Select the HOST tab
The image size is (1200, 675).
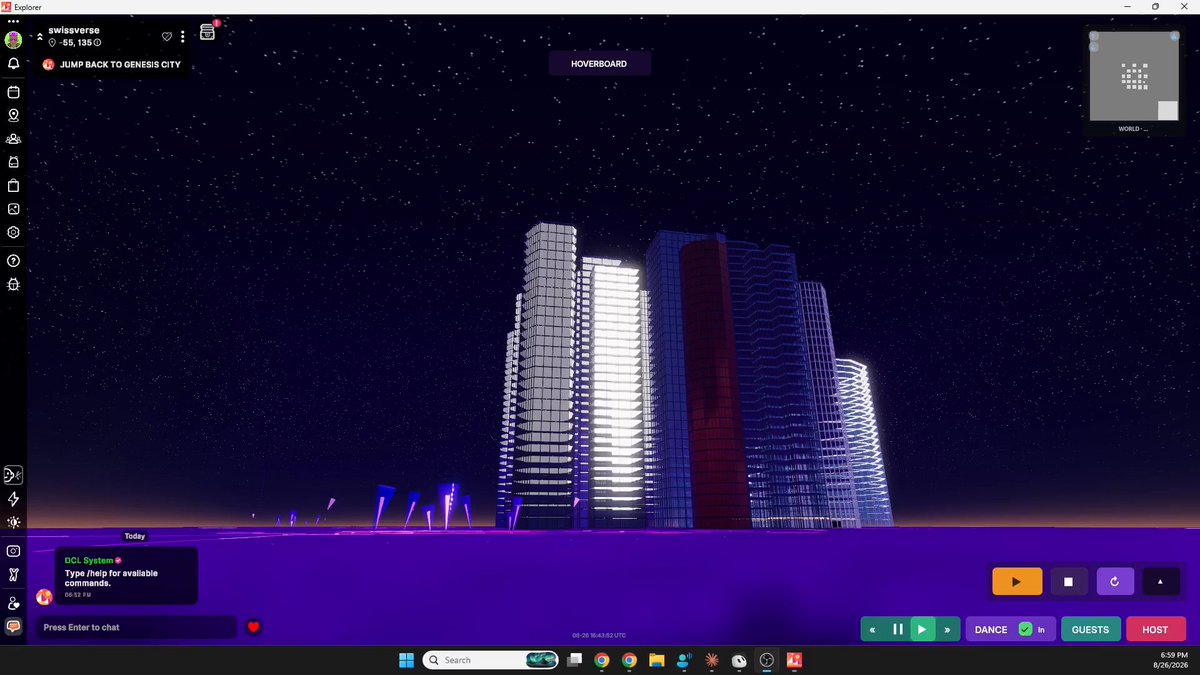point(1155,629)
